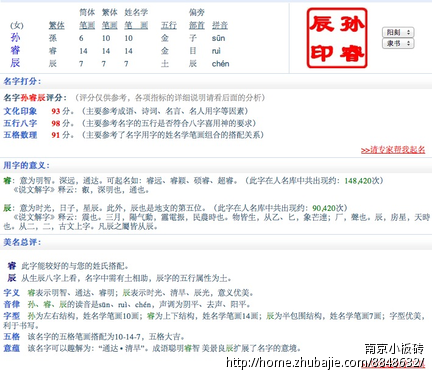
Task: Click the traditional form 孫 cell
Action: tap(53, 38)
